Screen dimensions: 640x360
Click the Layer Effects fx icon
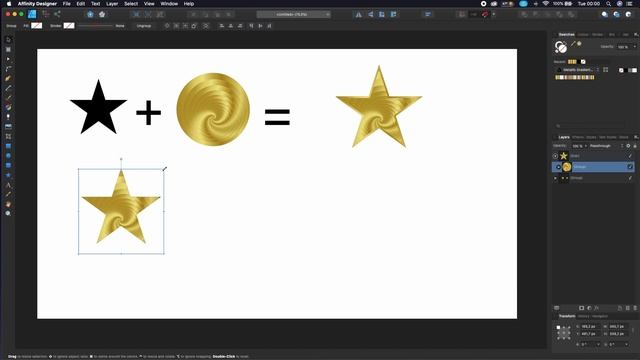(x=597, y=308)
